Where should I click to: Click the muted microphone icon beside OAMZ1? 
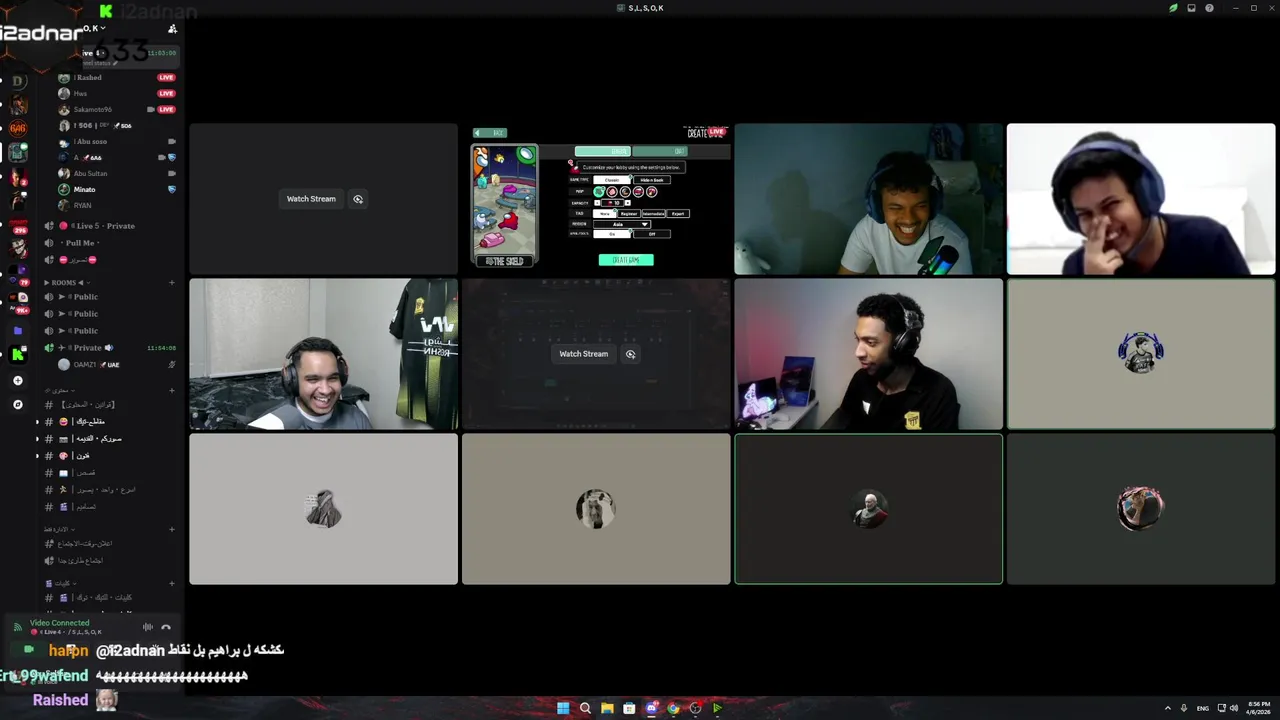(172, 364)
